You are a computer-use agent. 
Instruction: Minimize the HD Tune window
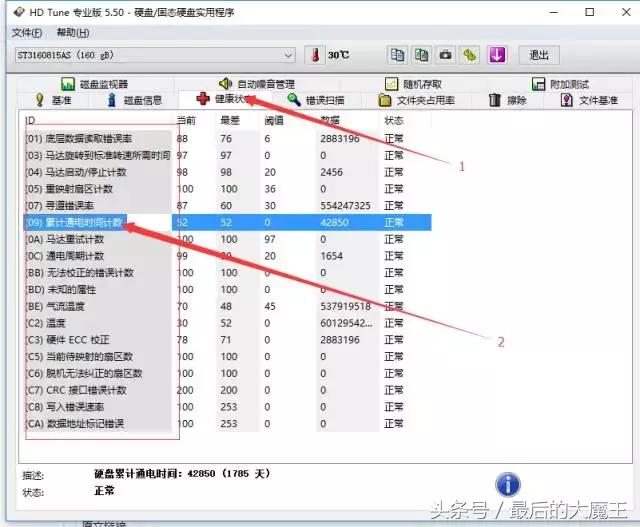[554, 12]
